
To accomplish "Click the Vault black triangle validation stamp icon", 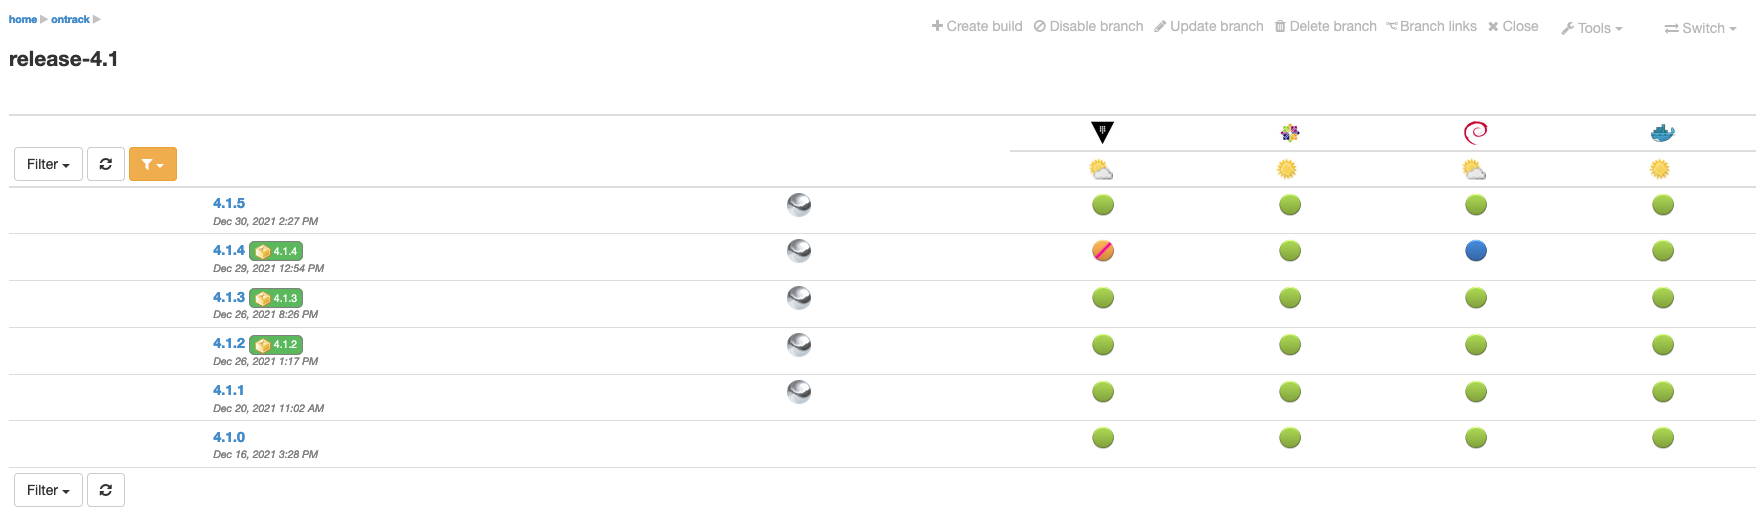I will 1102,132.
